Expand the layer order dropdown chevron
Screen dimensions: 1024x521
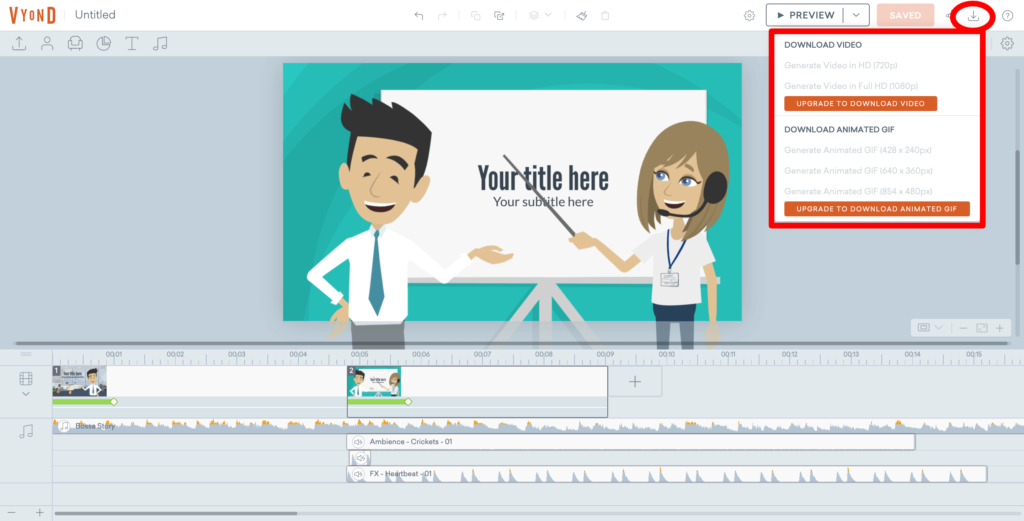coord(548,15)
